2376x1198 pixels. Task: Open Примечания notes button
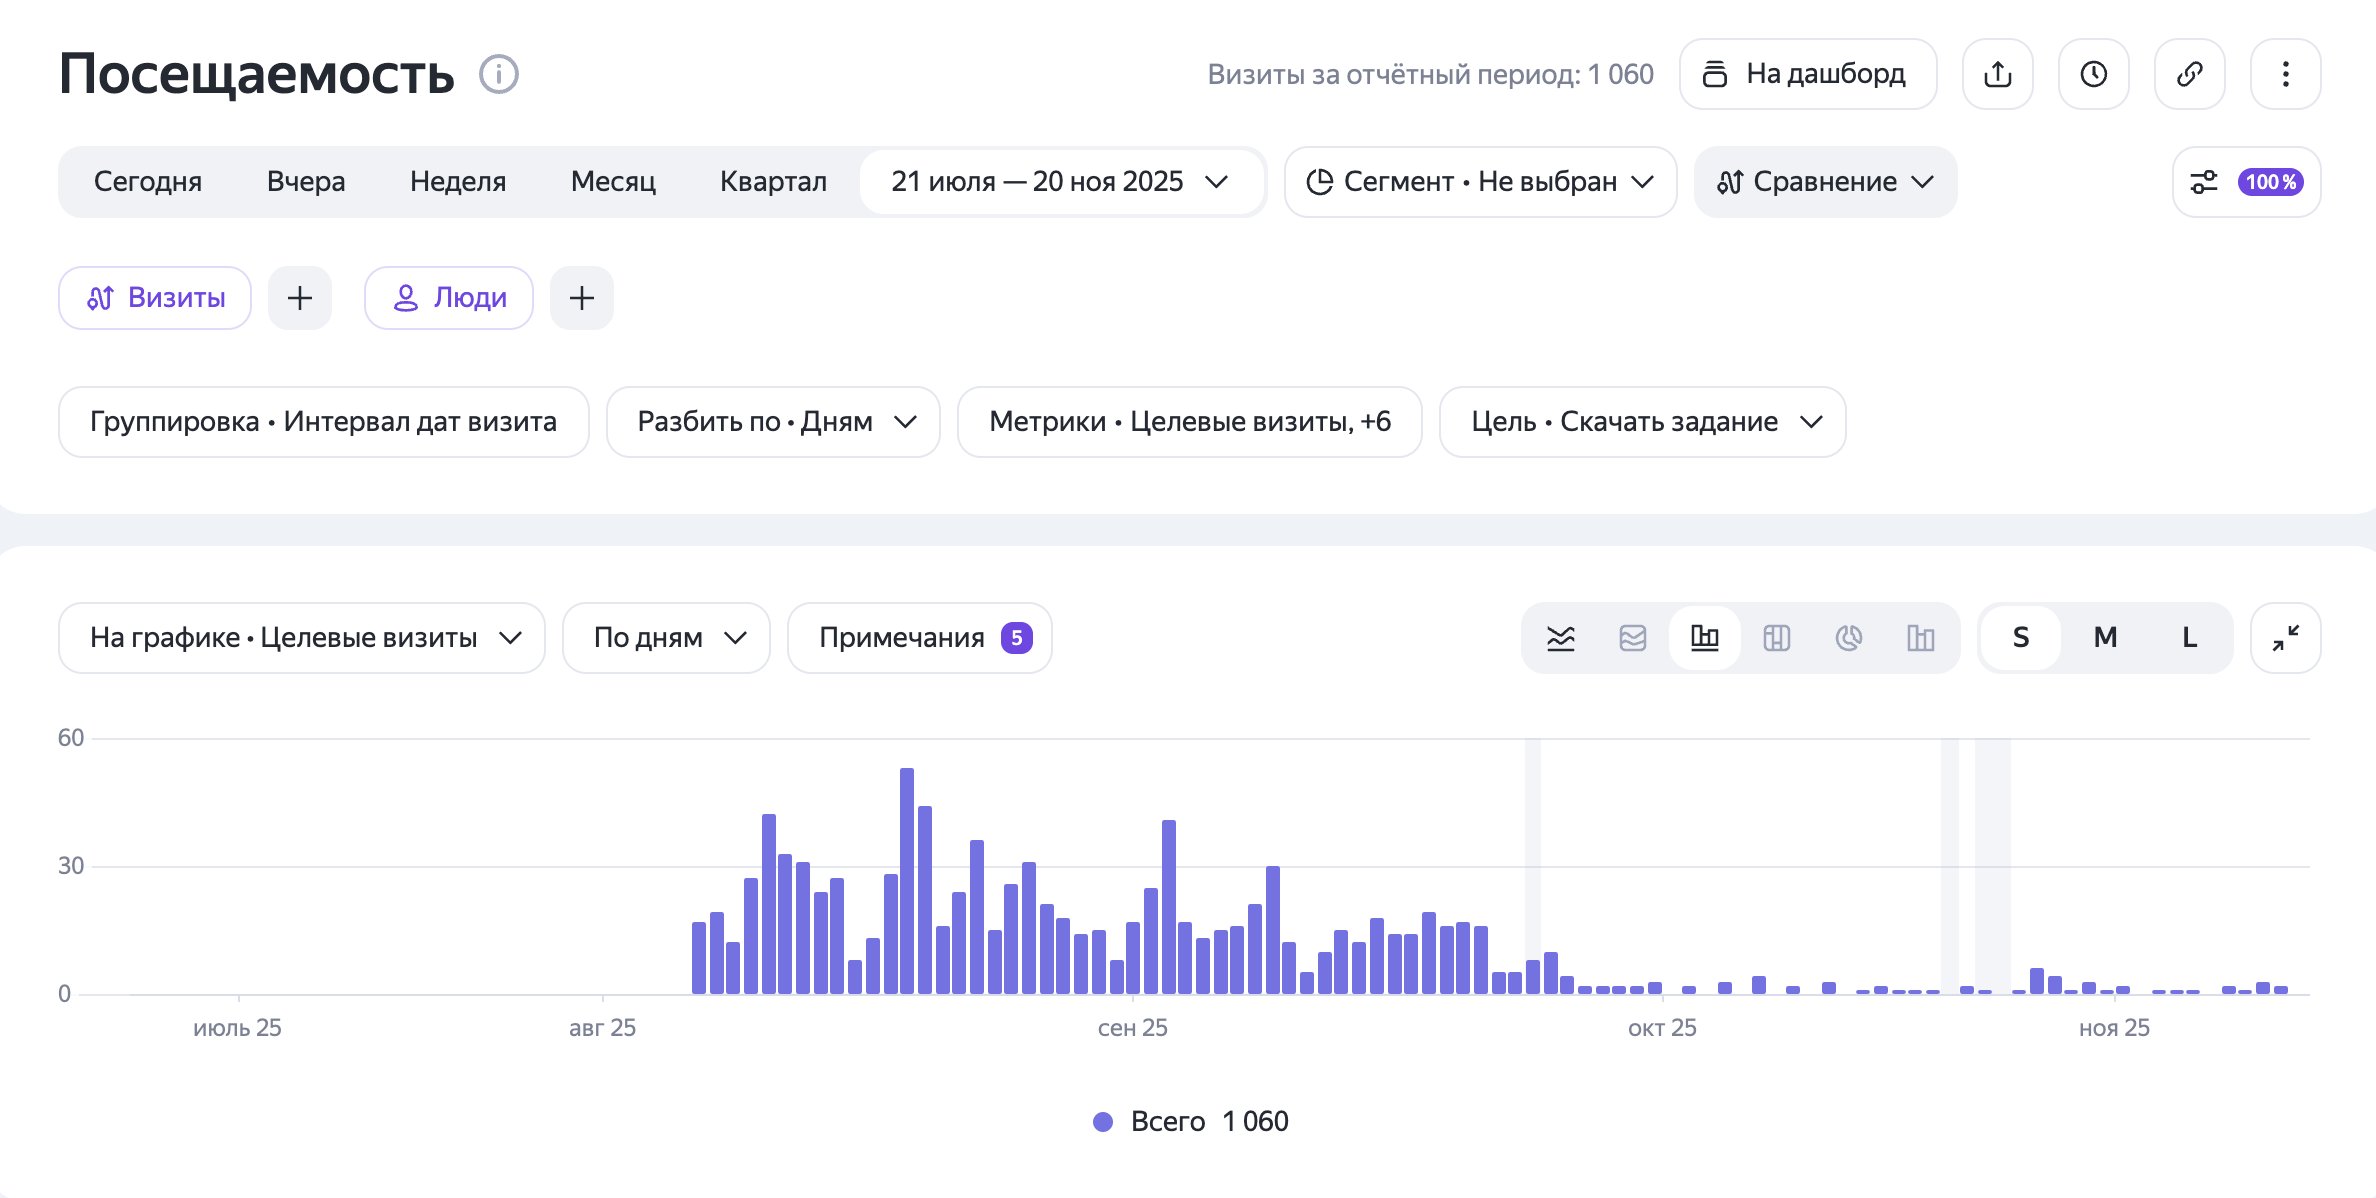920,638
